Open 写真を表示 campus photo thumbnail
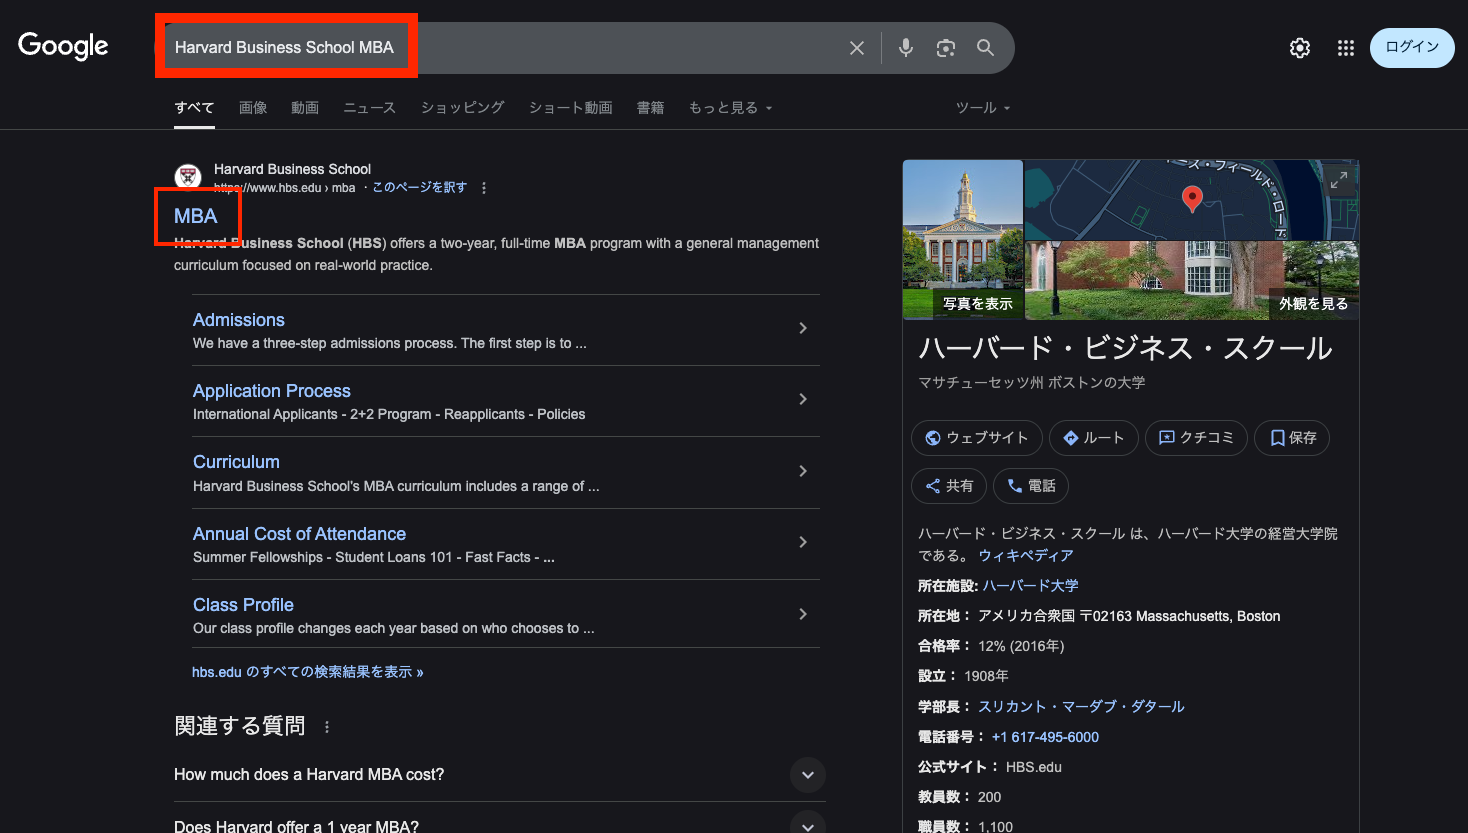This screenshot has width=1468, height=833. point(963,240)
